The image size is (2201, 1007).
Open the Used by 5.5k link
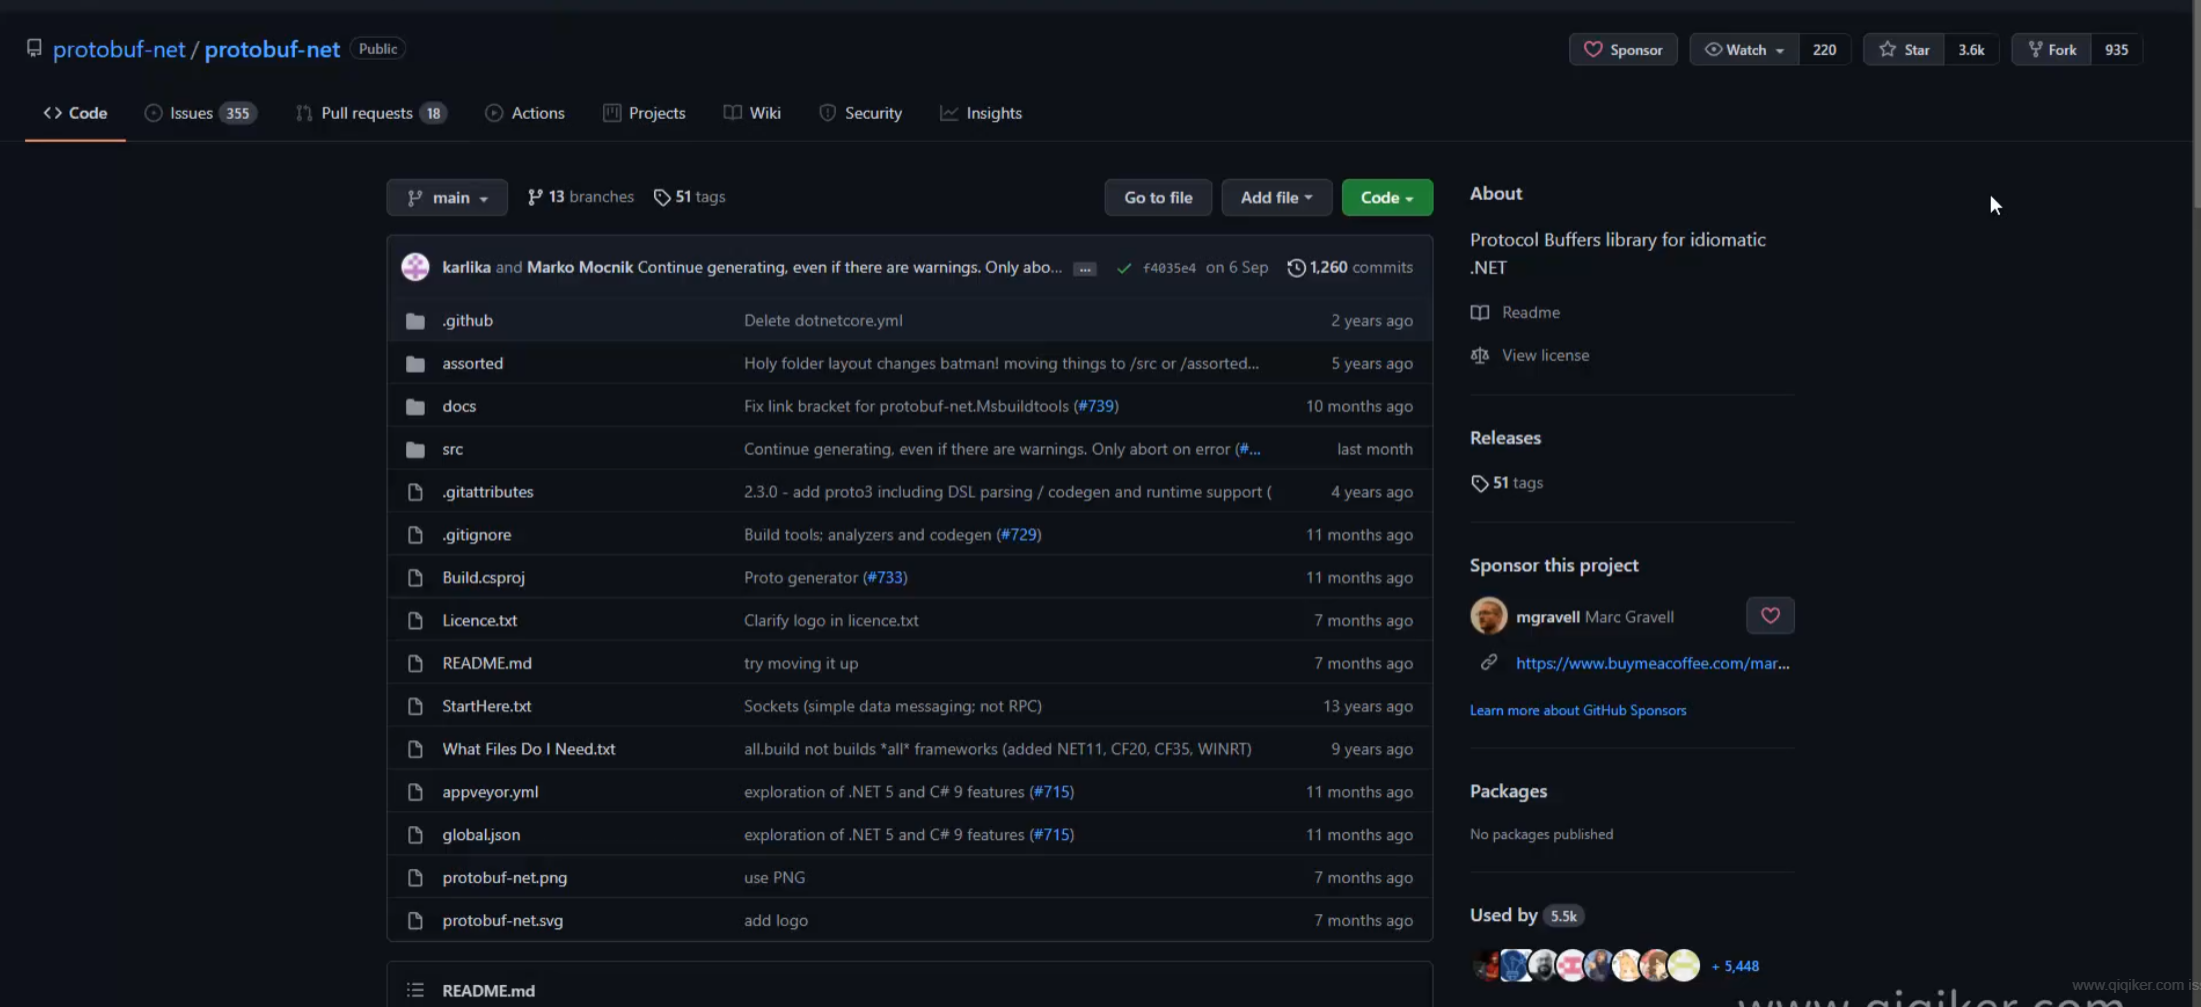click(1526, 915)
